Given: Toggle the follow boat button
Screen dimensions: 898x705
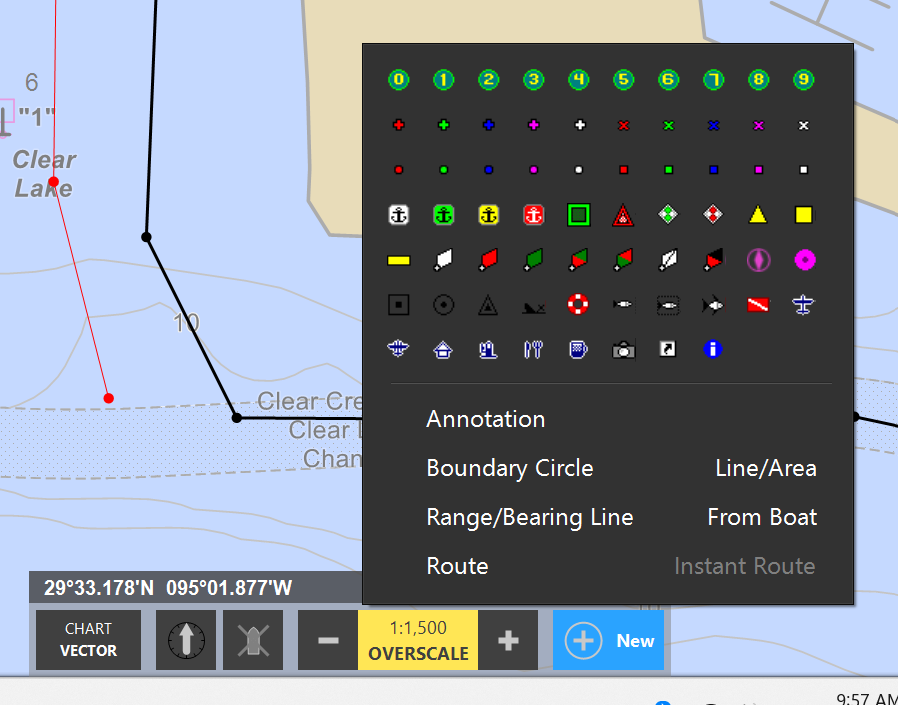Looking at the screenshot, I should pos(253,640).
